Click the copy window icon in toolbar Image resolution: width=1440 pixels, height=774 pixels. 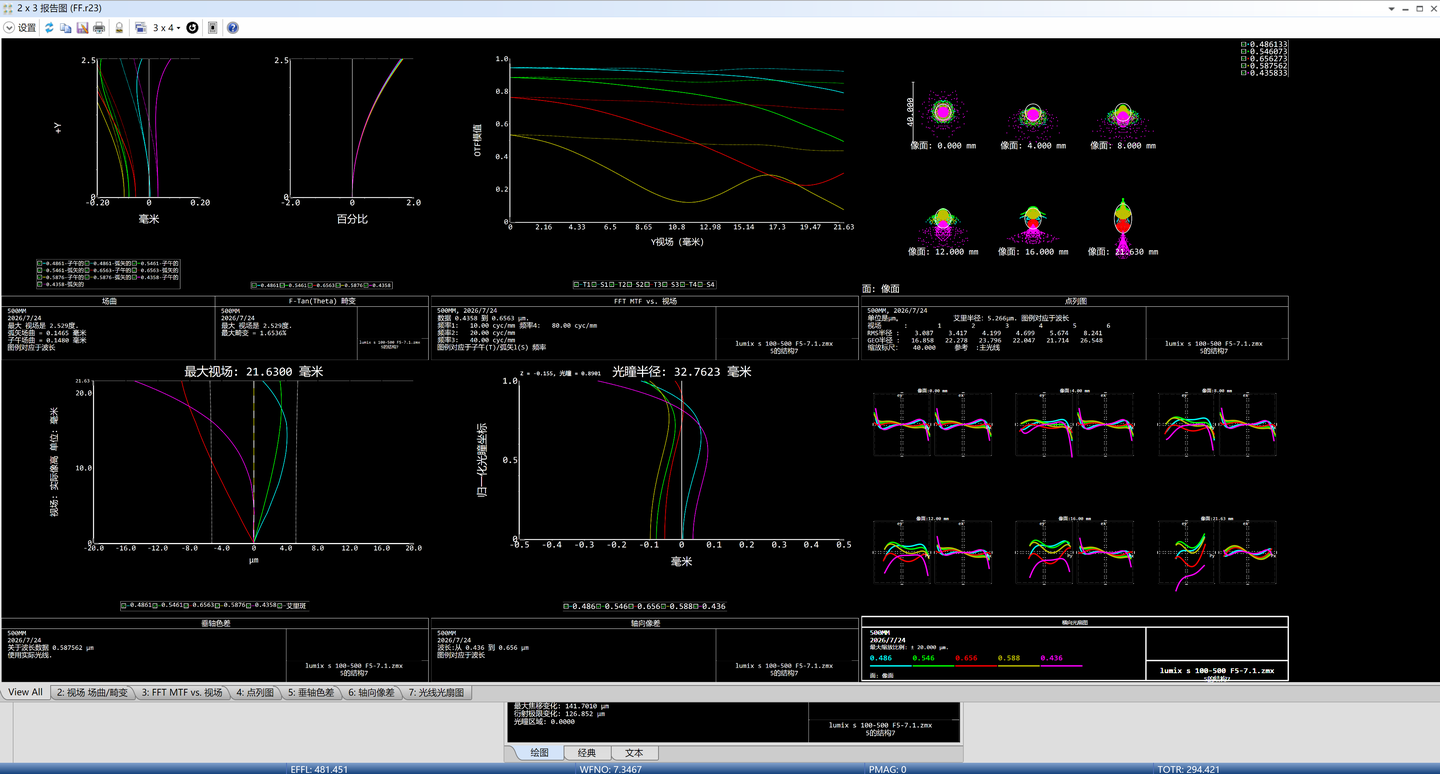pyautogui.click(x=66, y=28)
